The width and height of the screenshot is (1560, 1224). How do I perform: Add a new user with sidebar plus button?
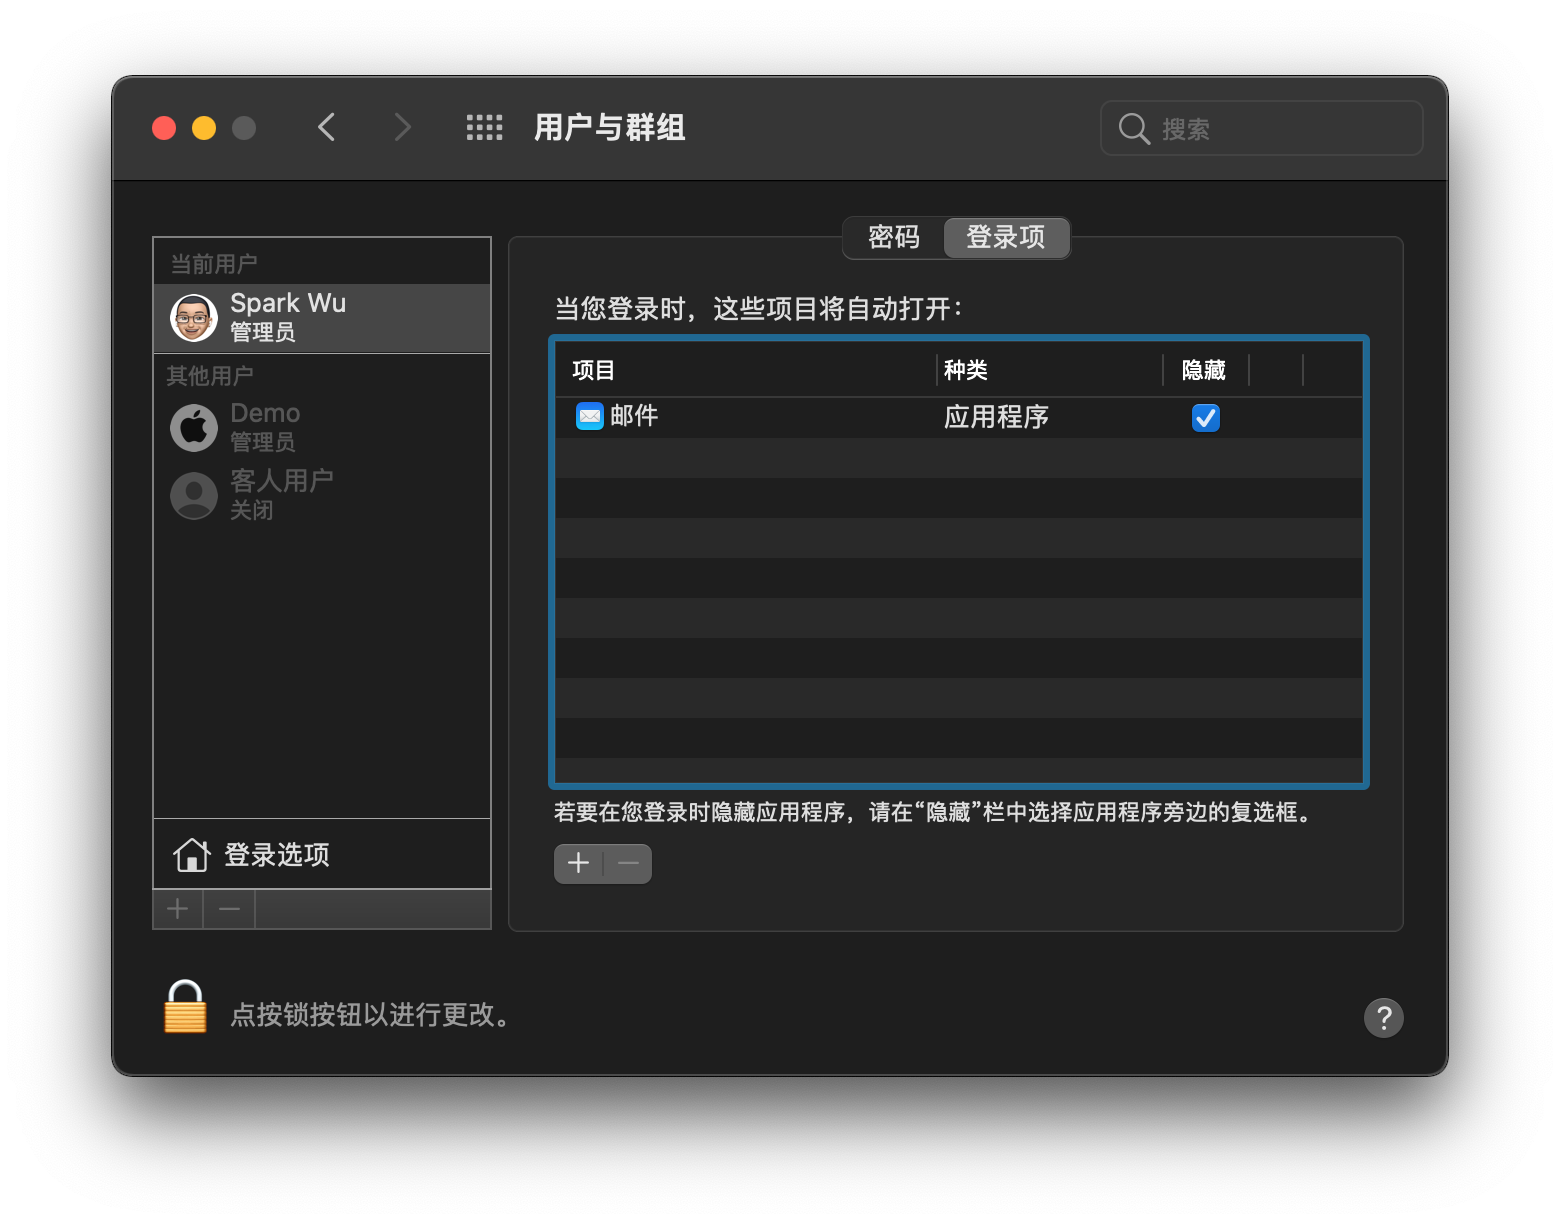click(178, 909)
